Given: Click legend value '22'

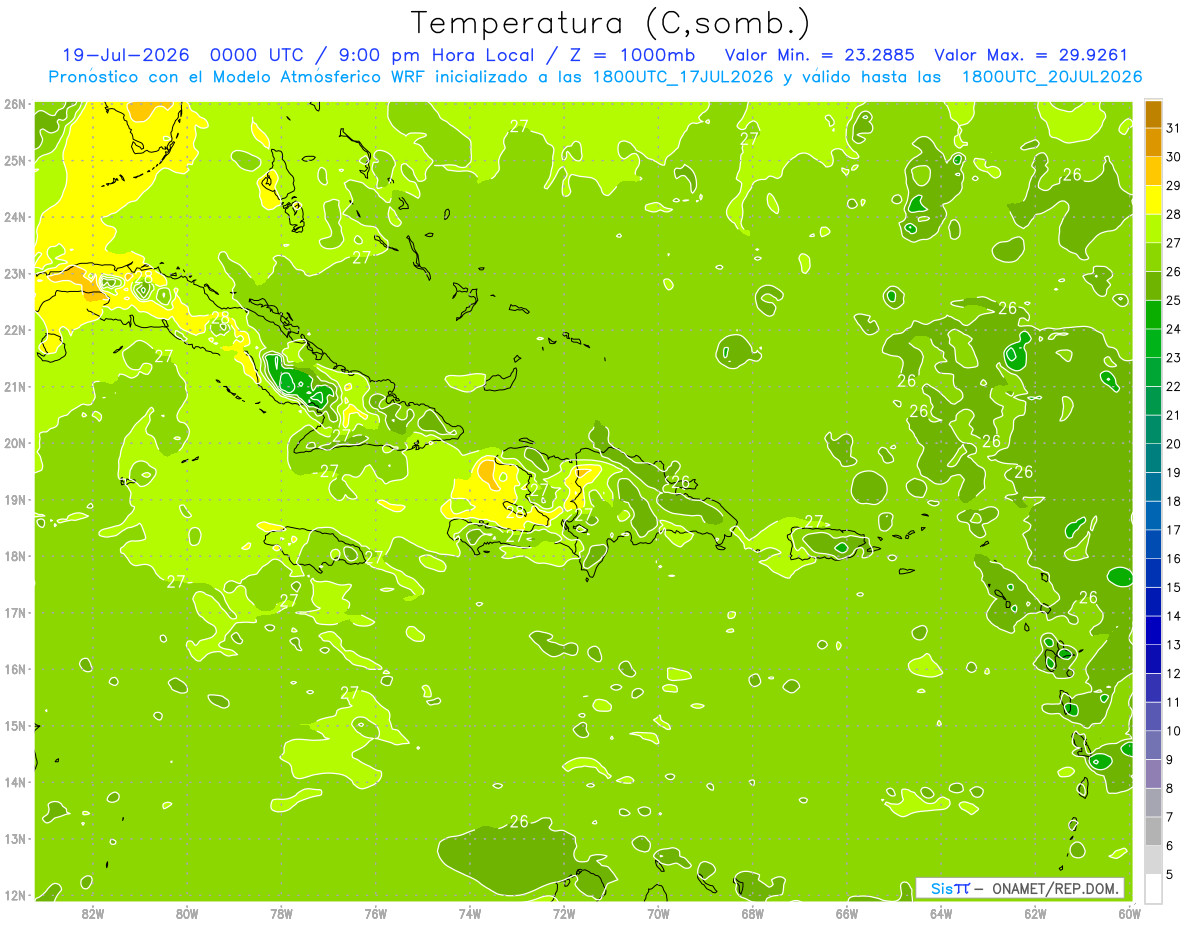Looking at the screenshot, I should (1173, 386).
